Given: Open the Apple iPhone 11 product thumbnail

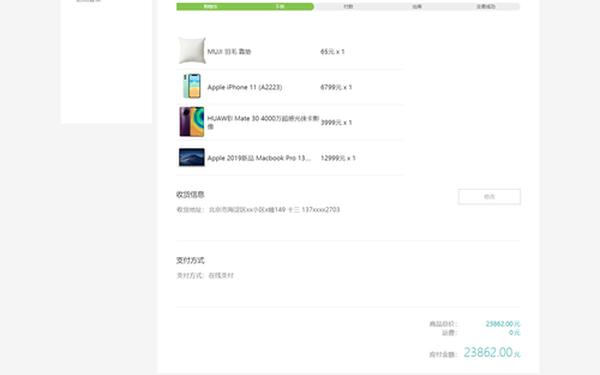Looking at the screenshot, I should pos(192,86).
